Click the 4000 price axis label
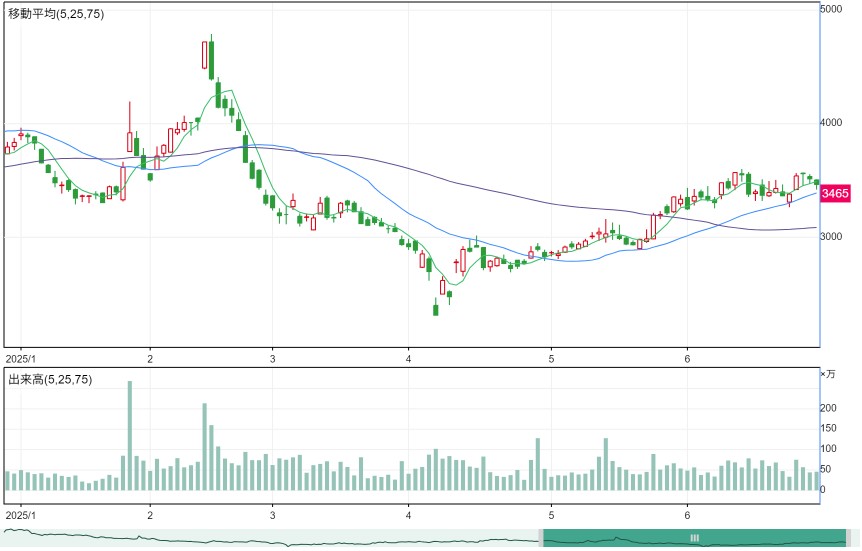Image resolution: width=862 pixels, height=551 pixels. click(831, 122)
